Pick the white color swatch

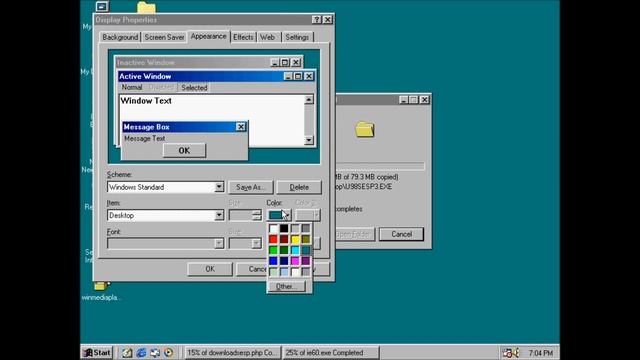(273, 229)
